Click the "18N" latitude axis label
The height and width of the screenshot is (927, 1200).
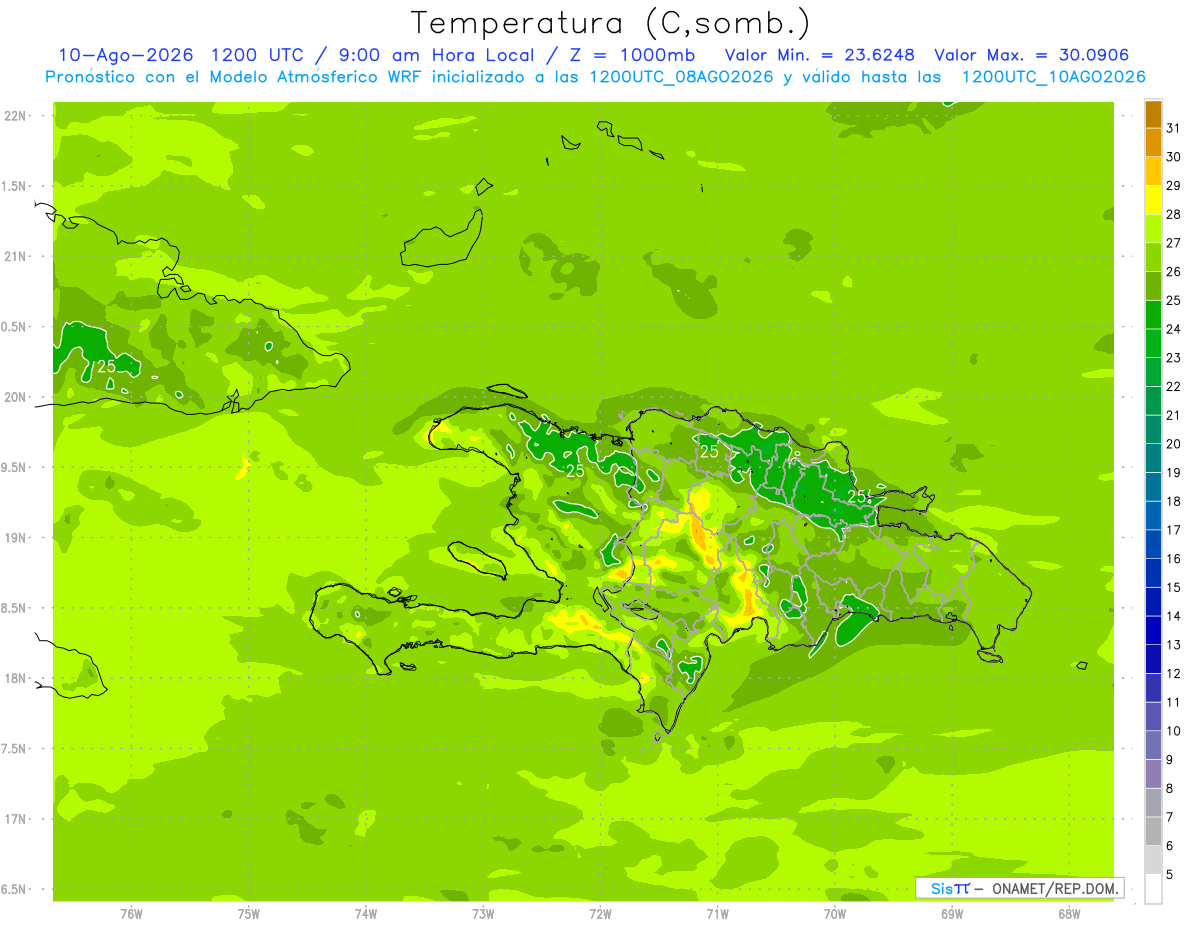pos(17,678)
